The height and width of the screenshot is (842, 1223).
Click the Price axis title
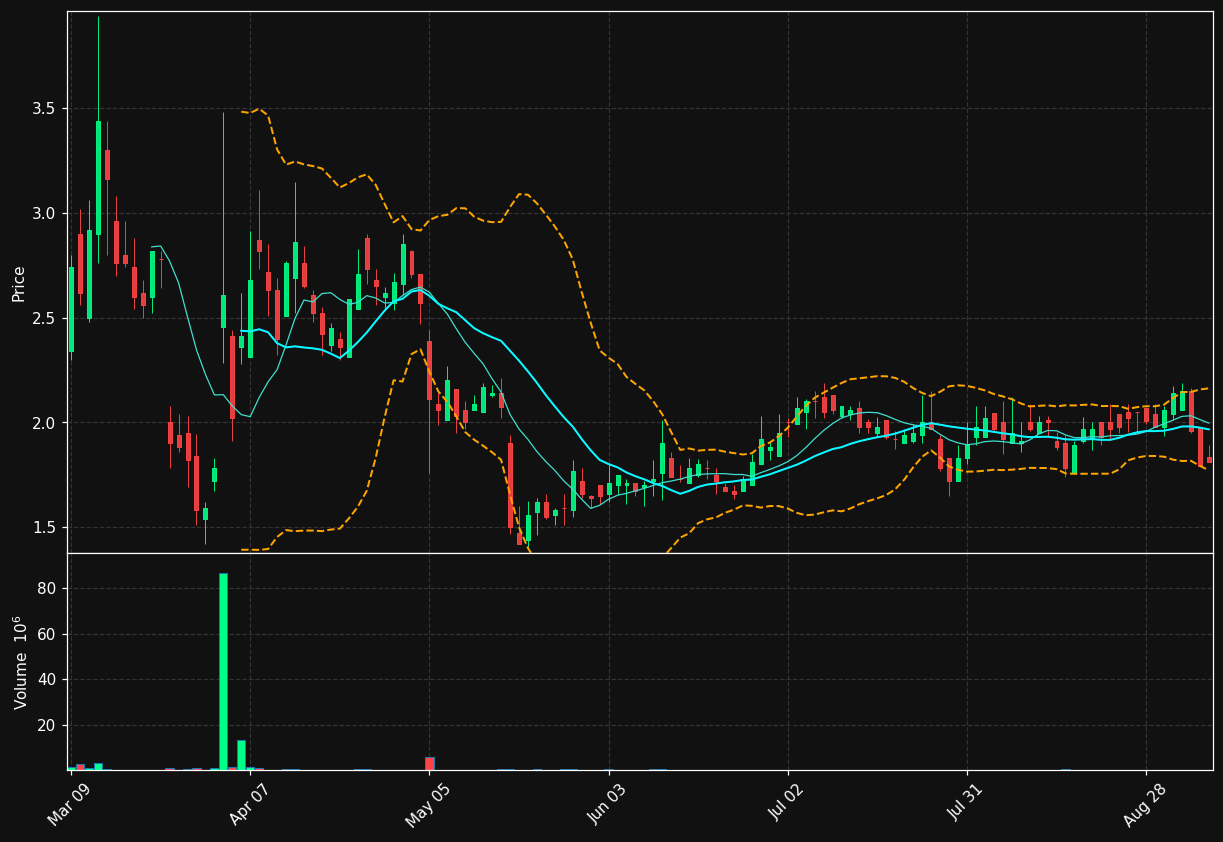click(19, 283)
